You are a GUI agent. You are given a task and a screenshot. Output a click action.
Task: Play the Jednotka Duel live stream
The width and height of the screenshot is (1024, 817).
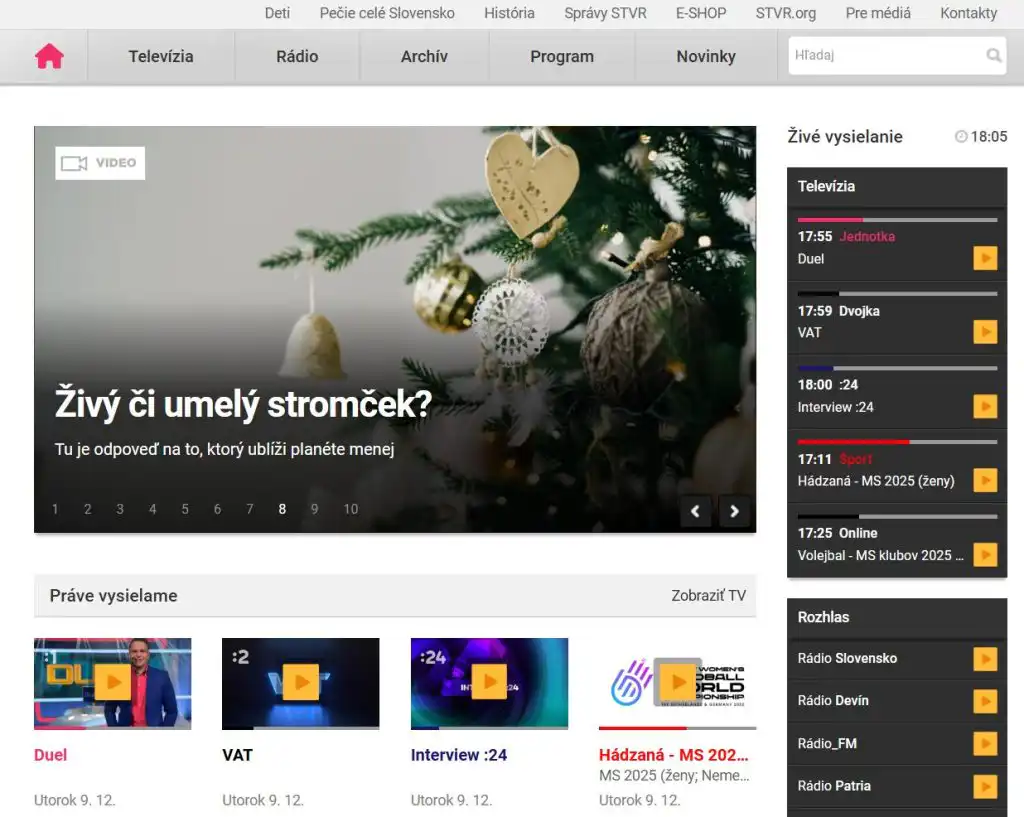[x=985, y=259]
